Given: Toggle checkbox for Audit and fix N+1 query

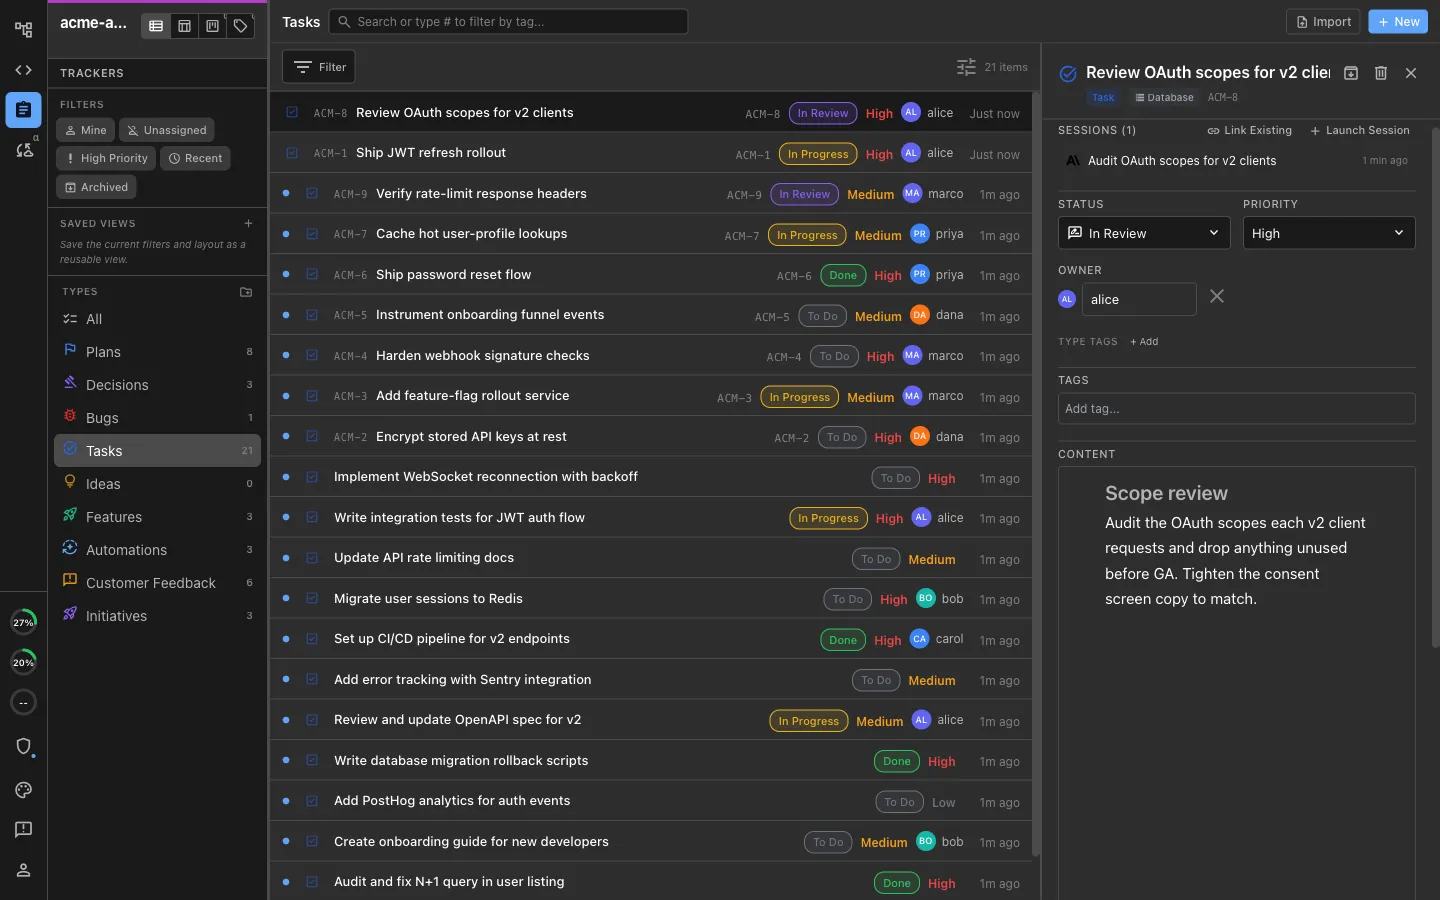Looking at the screenshot, I should (x=312, y=882).
